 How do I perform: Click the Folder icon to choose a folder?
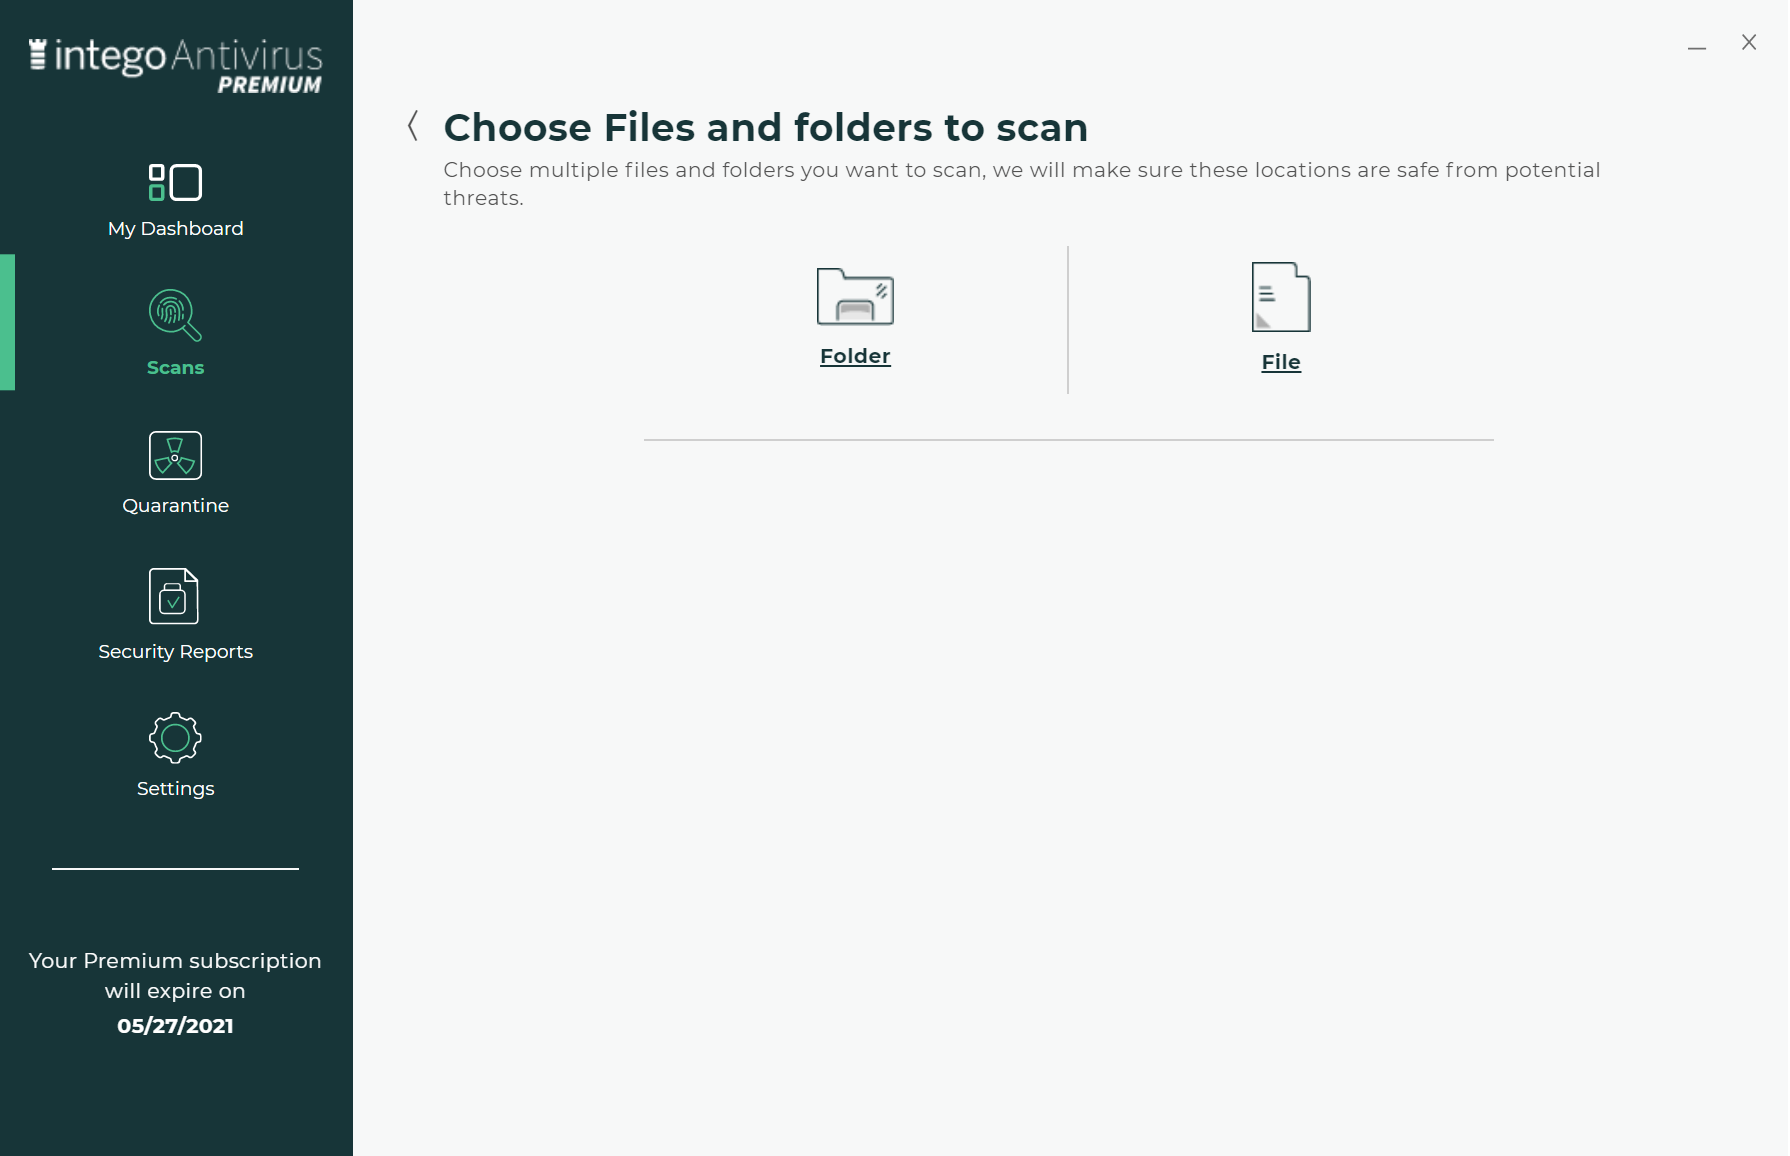[x=855, y=296]
